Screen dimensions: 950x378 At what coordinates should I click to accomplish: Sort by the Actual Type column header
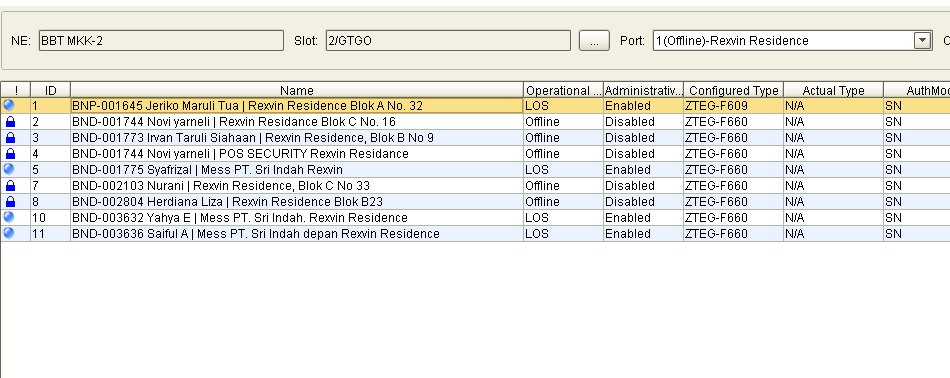click(833, 90)
